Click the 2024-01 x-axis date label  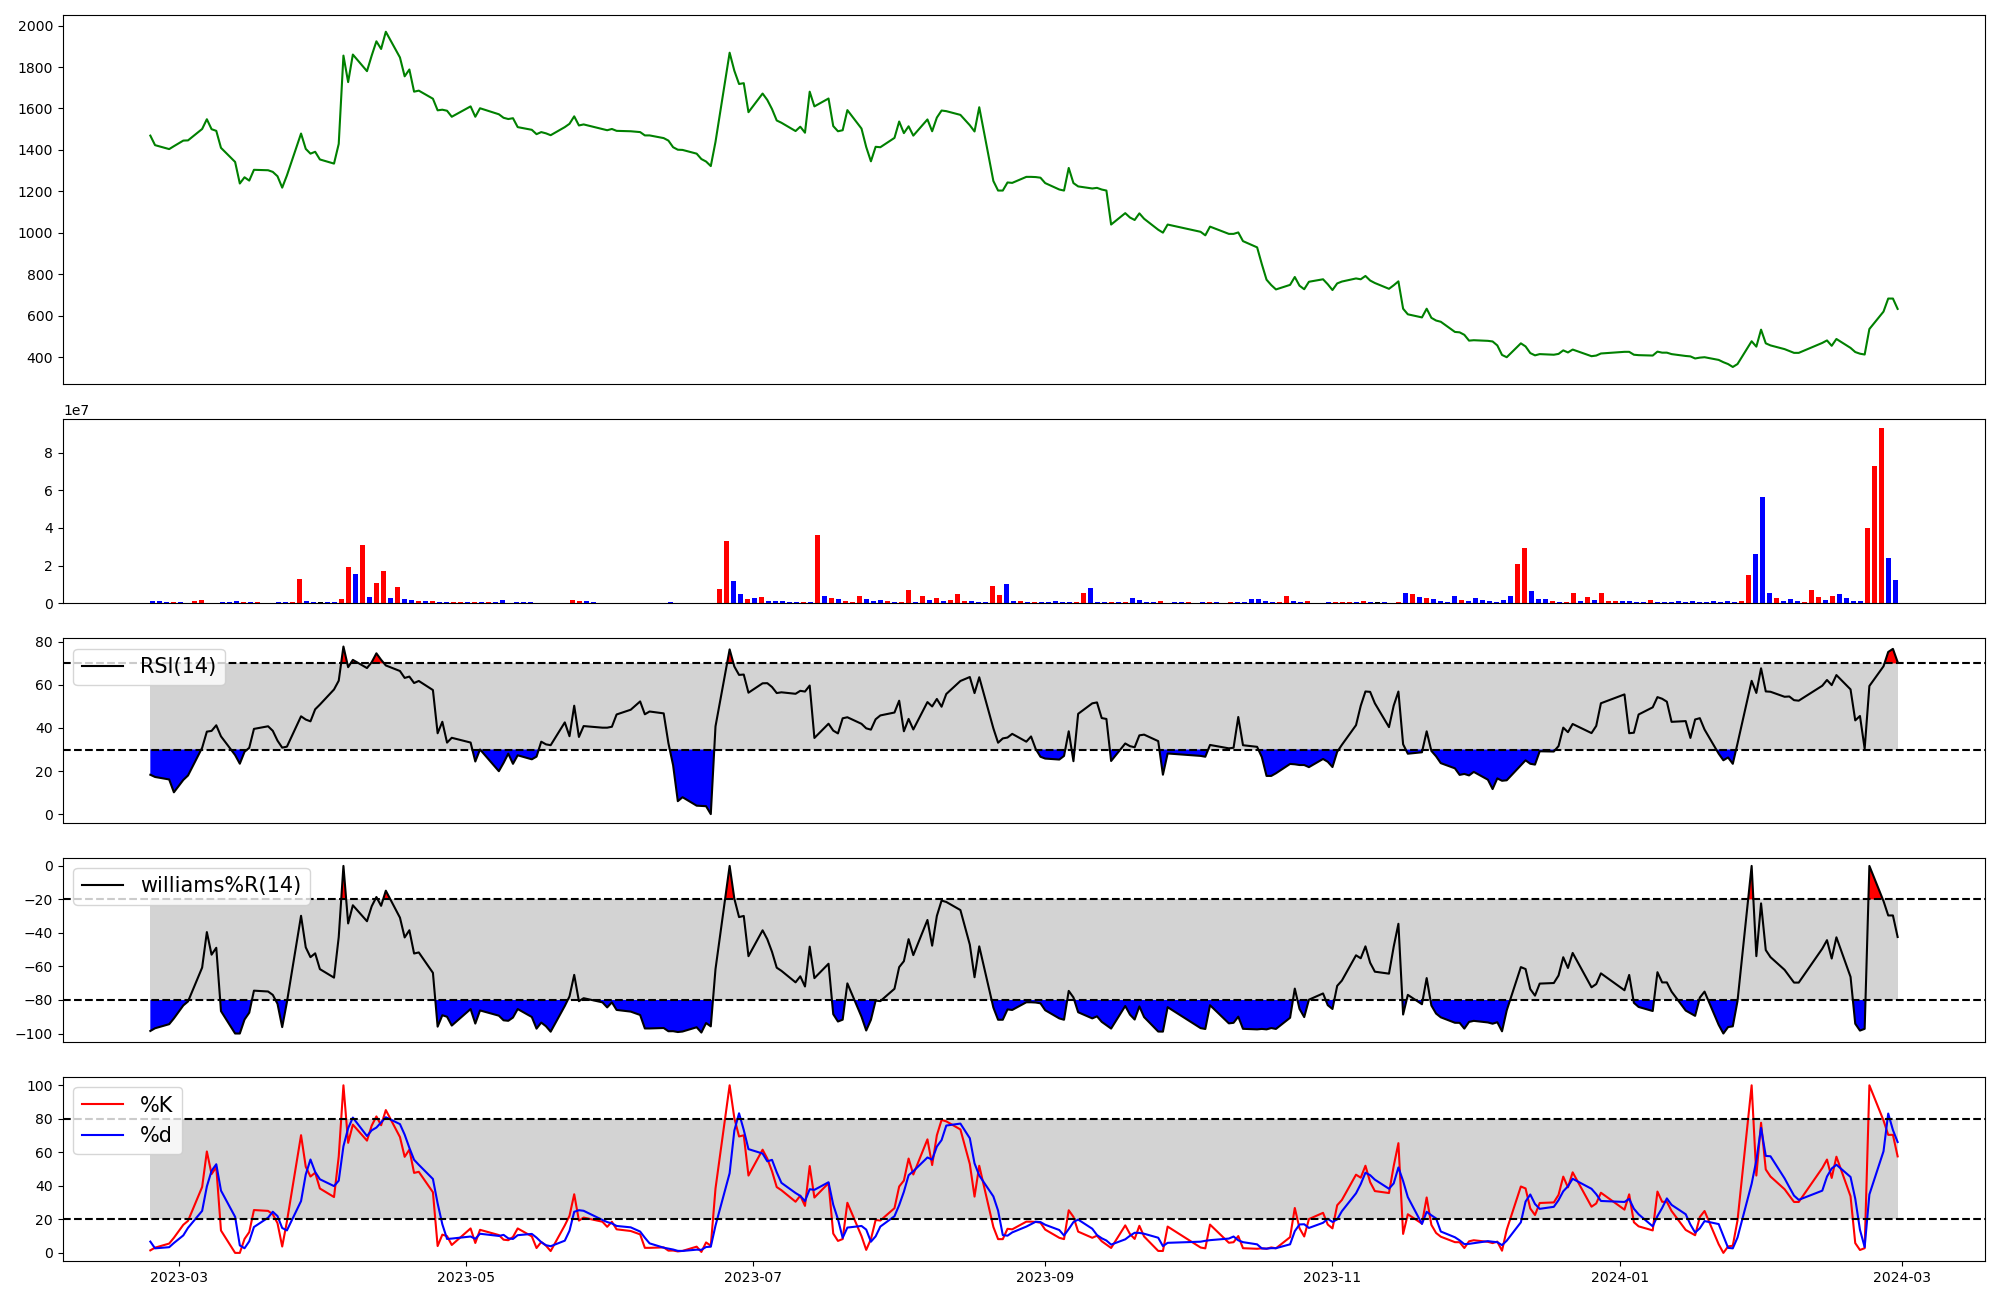click(1619, 1277)
